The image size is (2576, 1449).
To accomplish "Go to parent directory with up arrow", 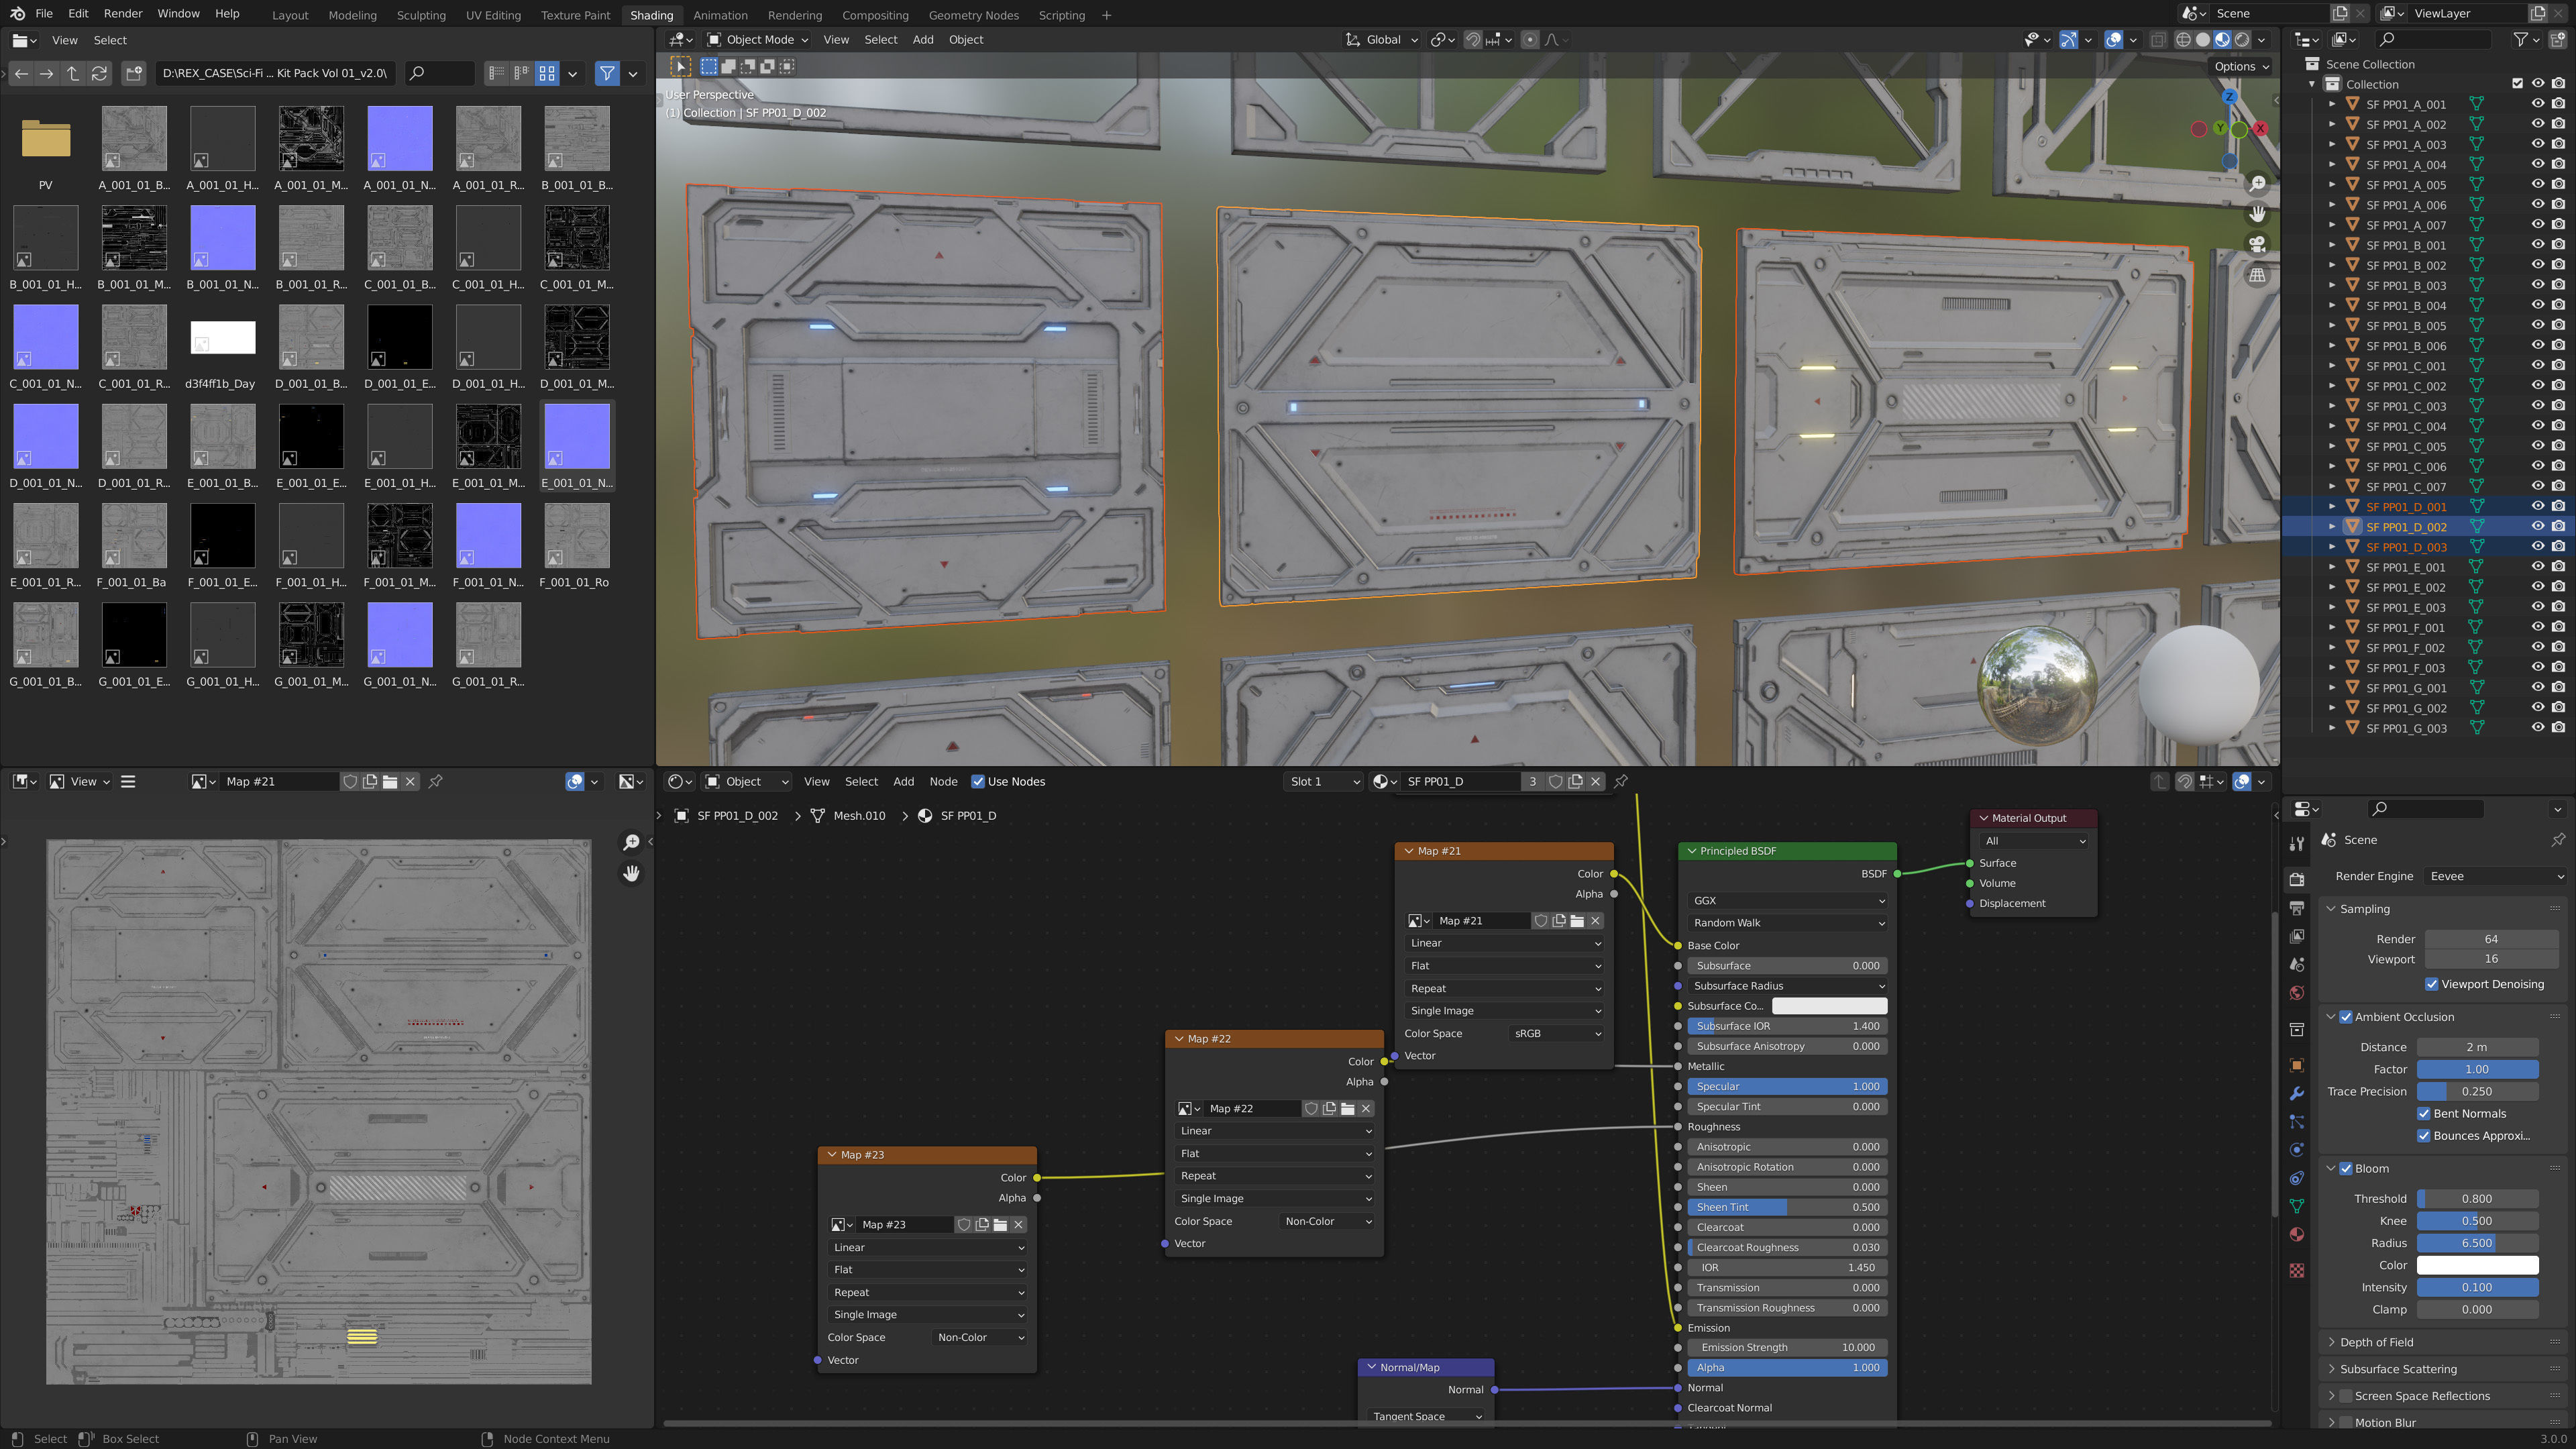I will tap(73, 73).
